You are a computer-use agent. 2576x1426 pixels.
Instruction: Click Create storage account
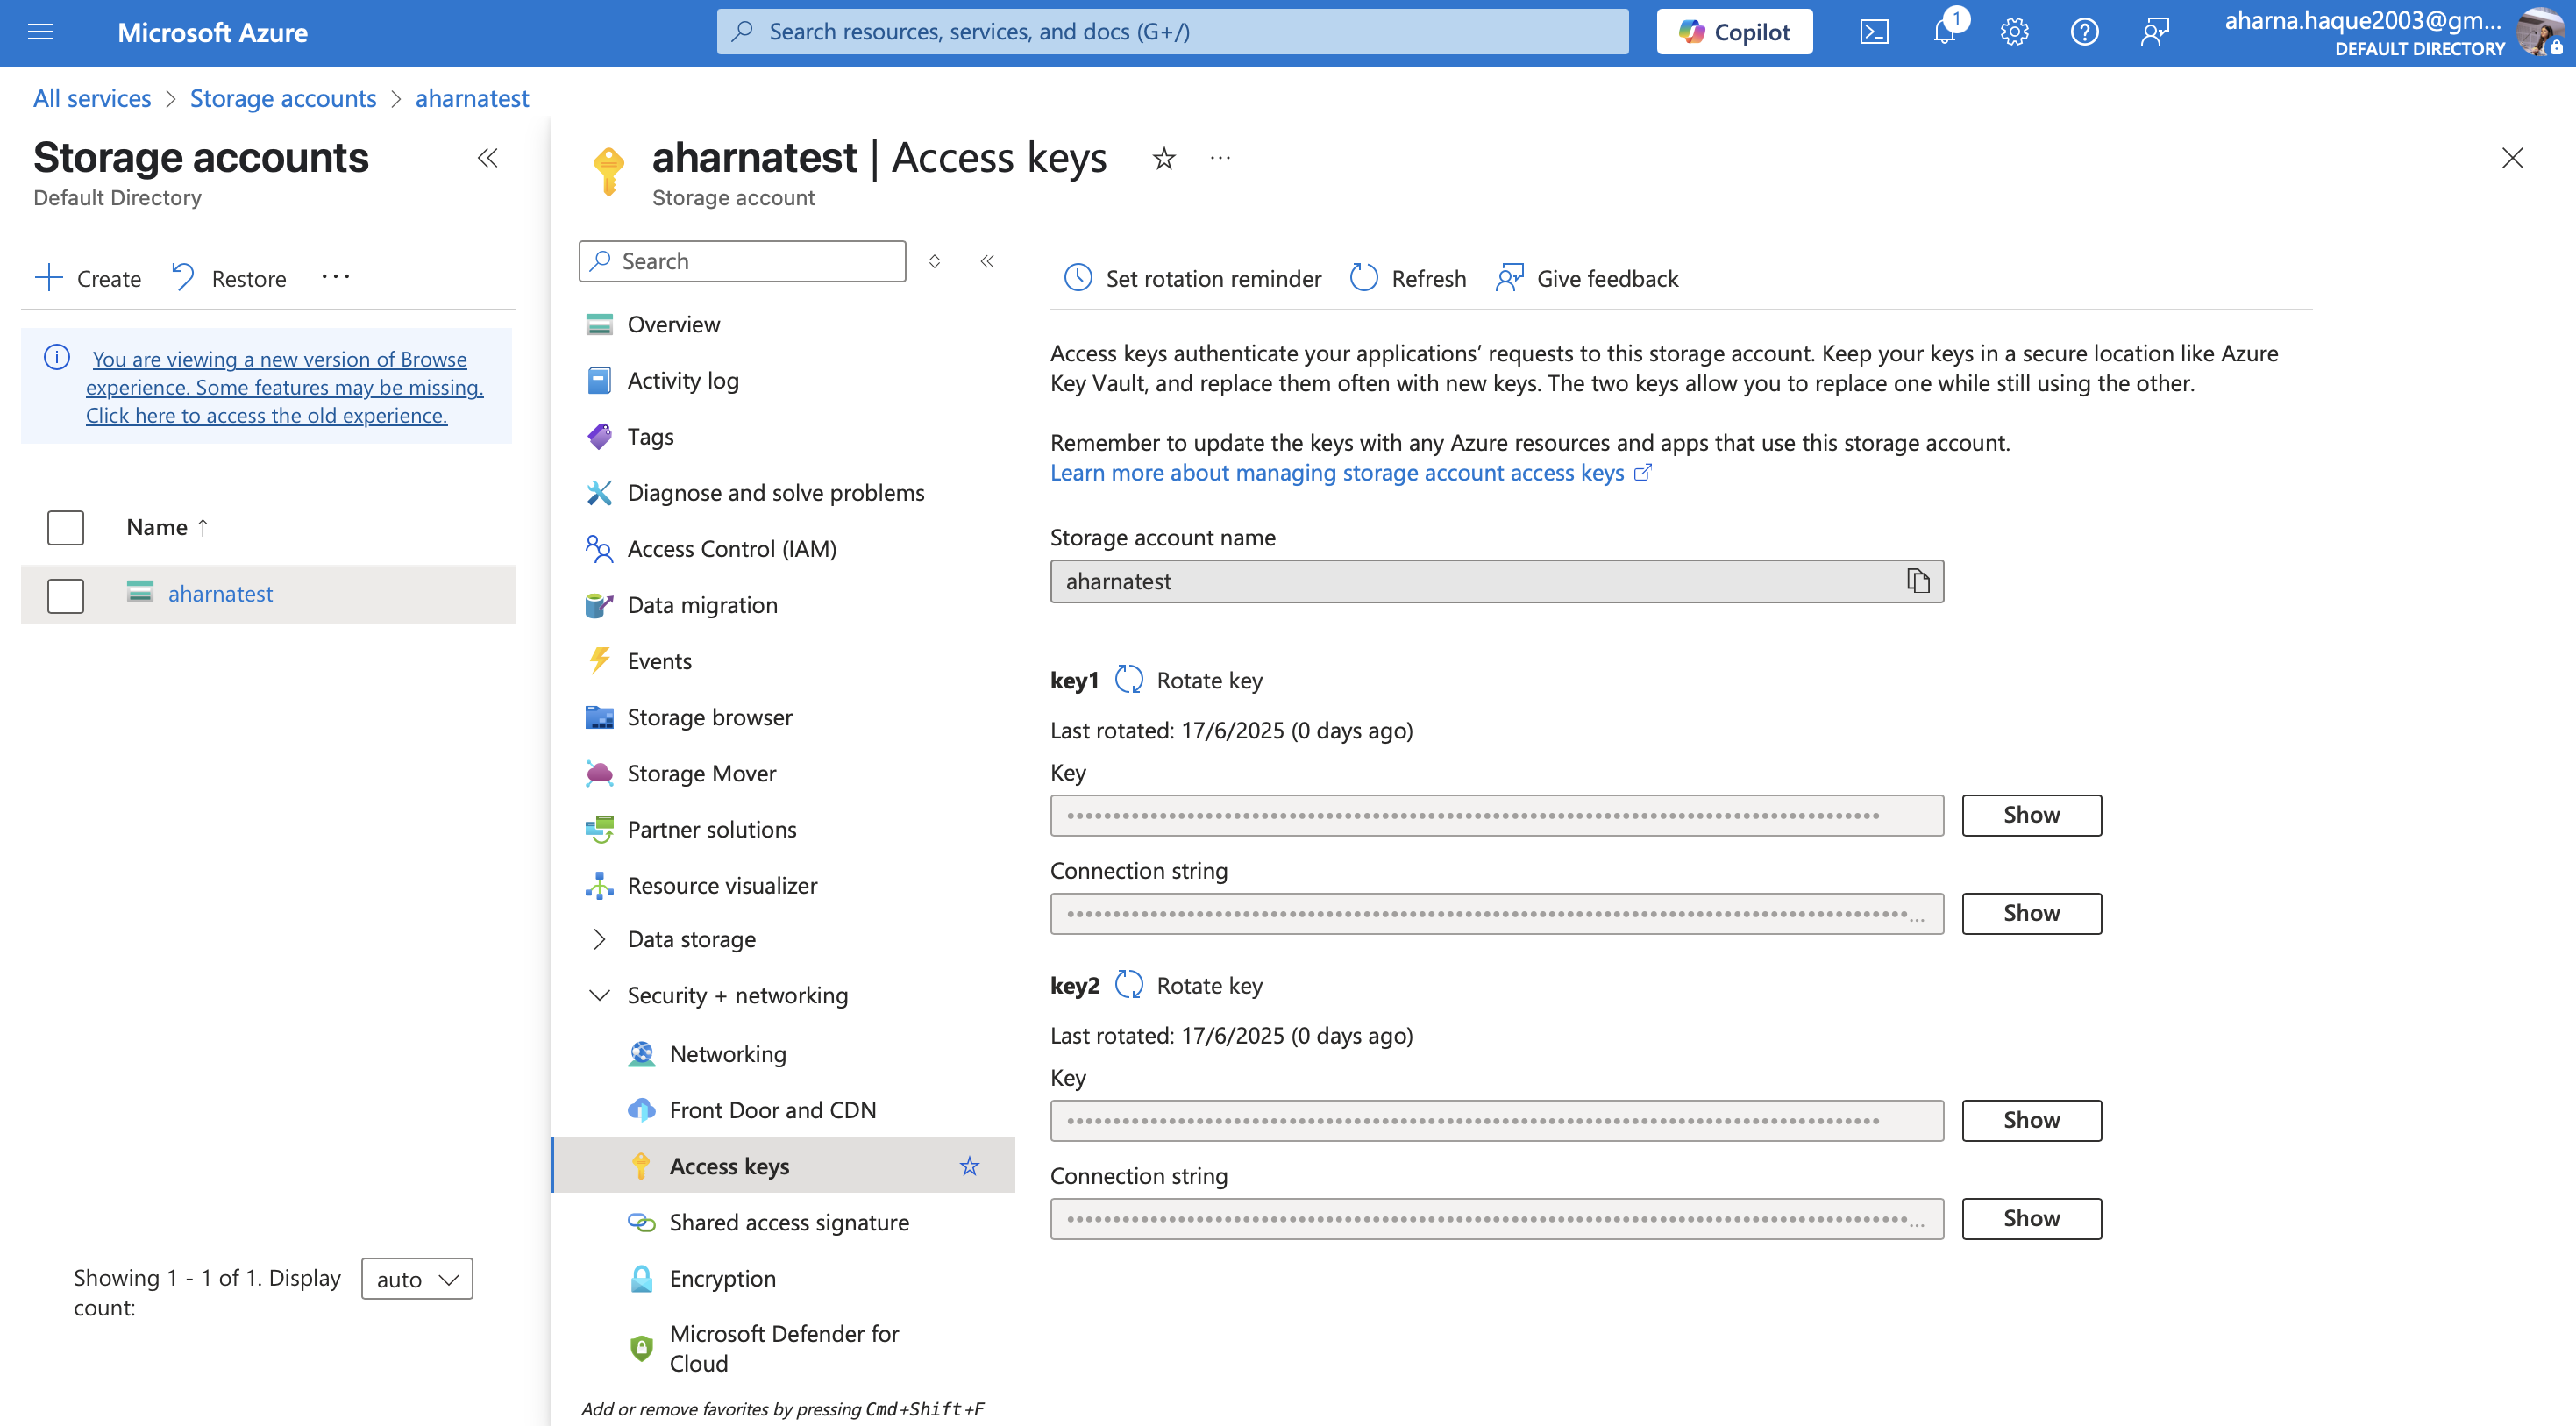click(88, 278)
